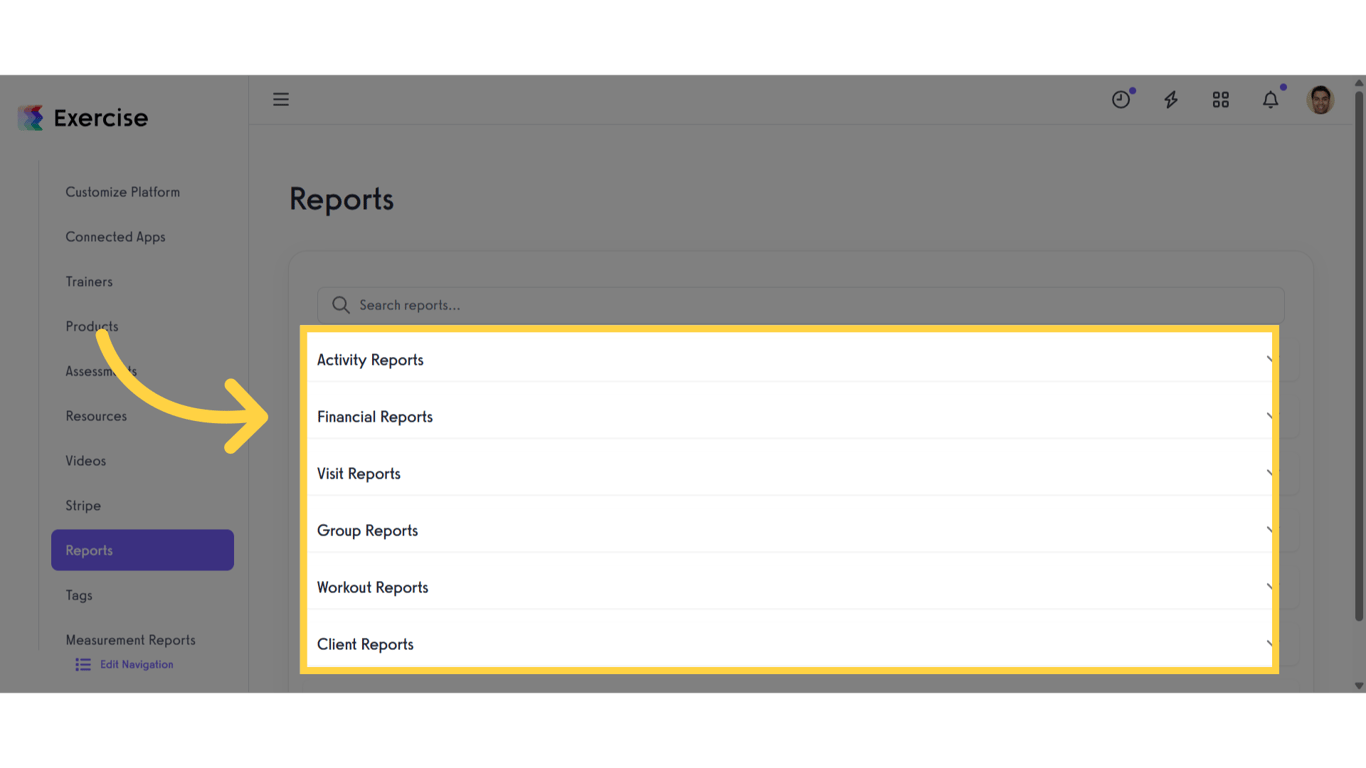Click the clock history icon
Viewport: 1366px width, 768px height.
(x=1120, y=99)
